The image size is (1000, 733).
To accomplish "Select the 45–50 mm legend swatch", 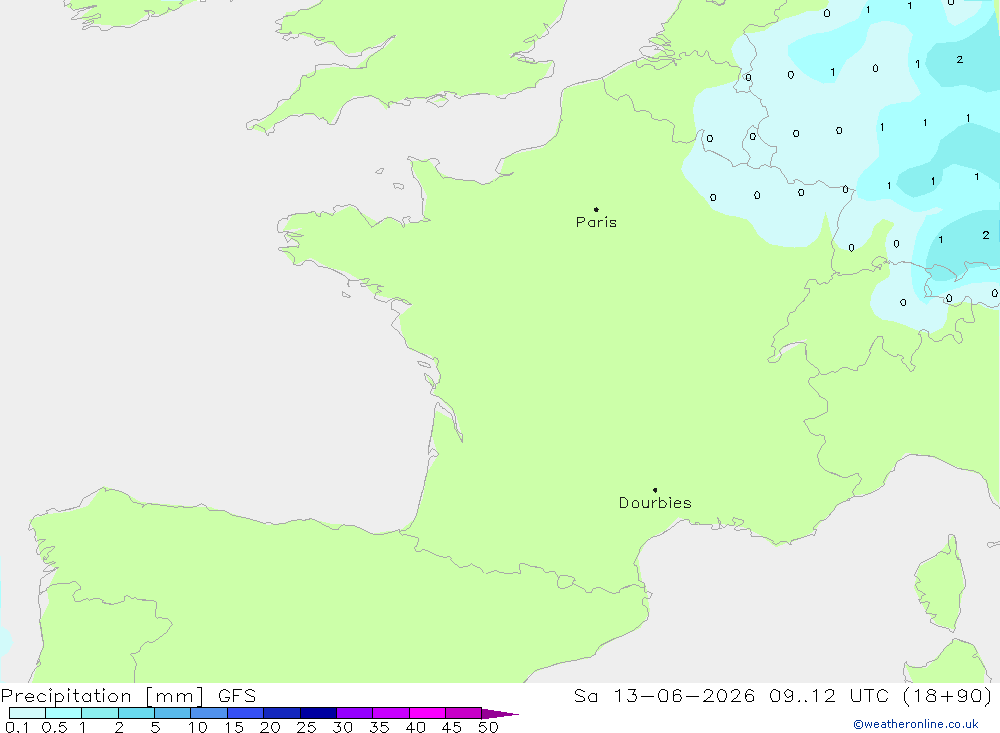I will (x=464, y=713).
